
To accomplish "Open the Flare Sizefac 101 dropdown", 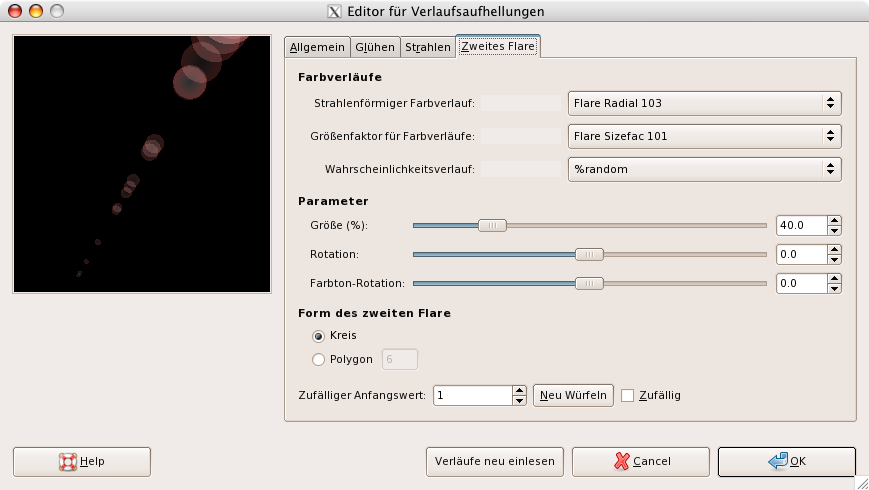I will (704, 136).
